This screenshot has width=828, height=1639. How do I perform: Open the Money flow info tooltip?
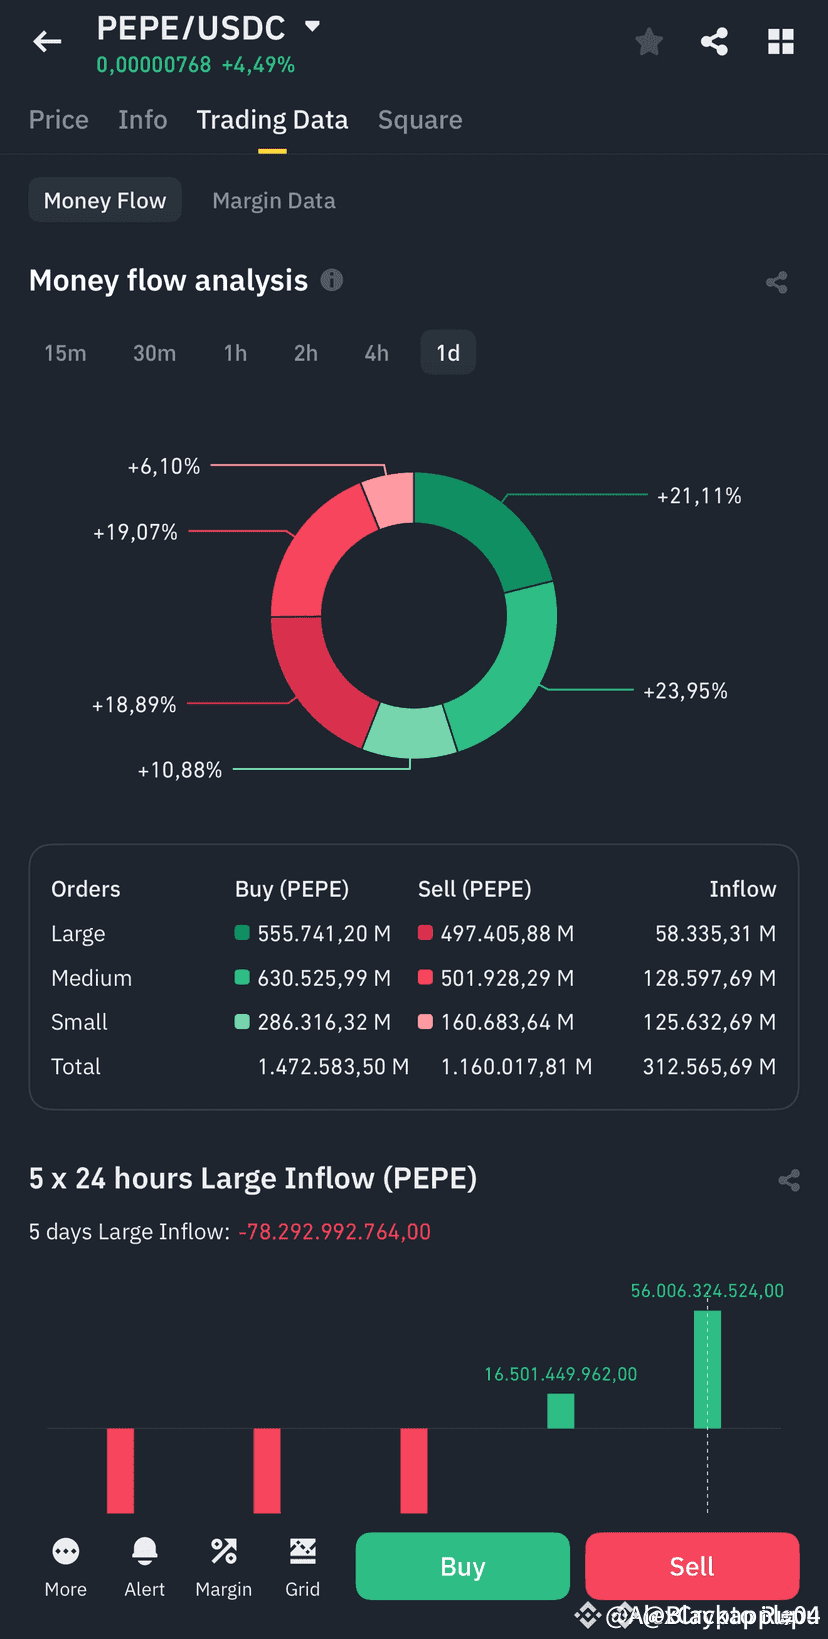point(331,280)
